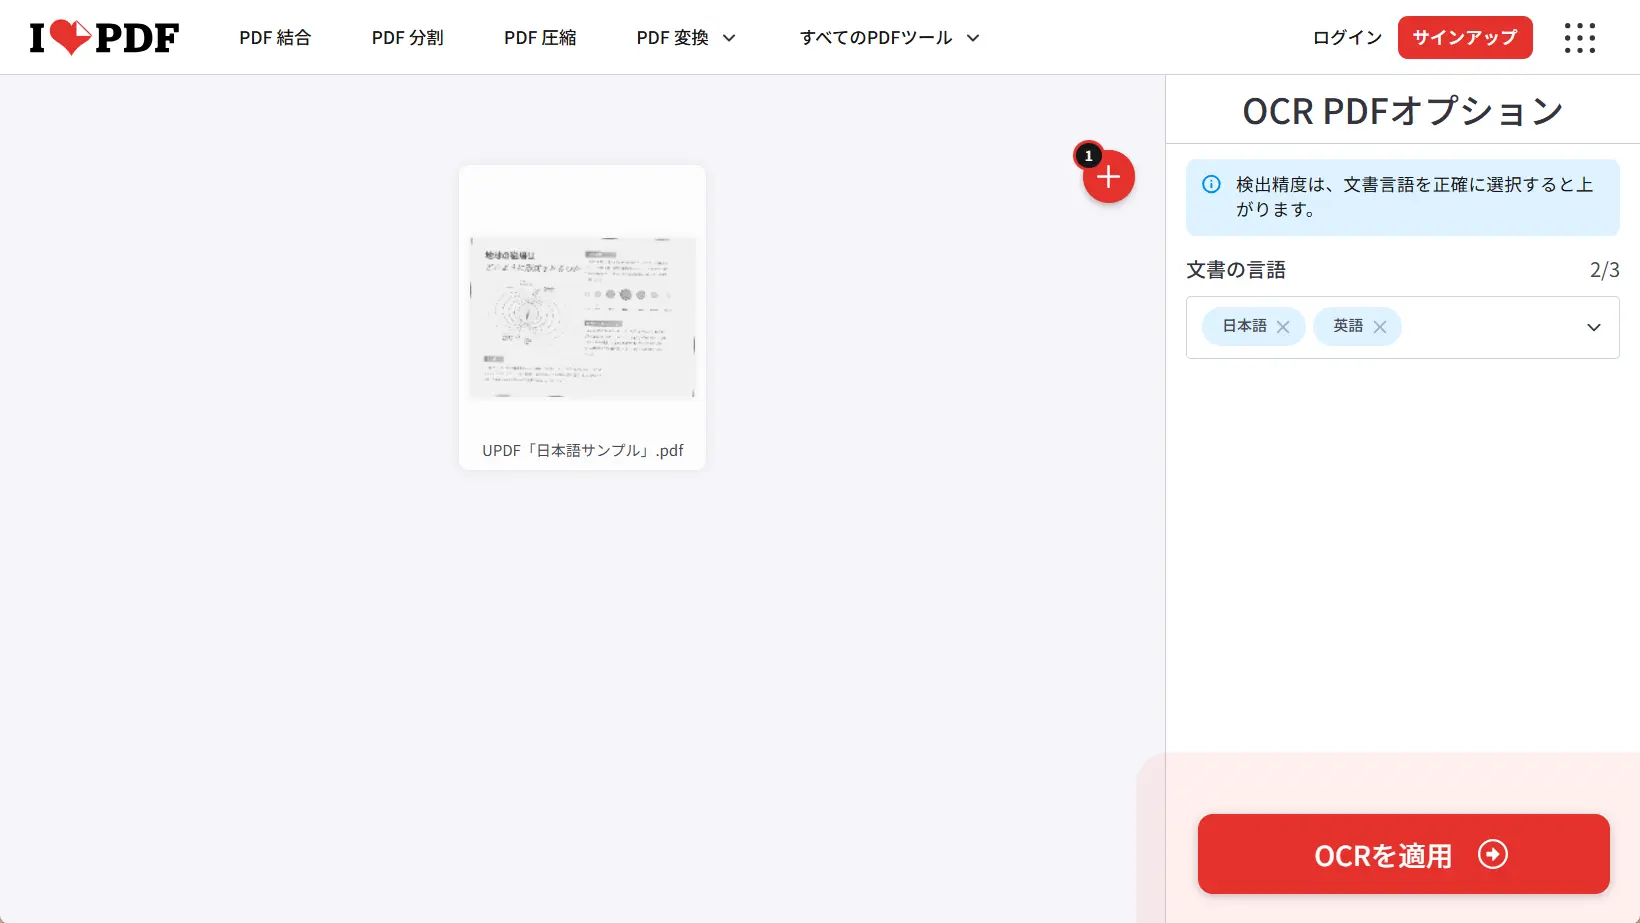Open the ログイン link
Screen dimensions: 1640x923
click(1345, 37)
